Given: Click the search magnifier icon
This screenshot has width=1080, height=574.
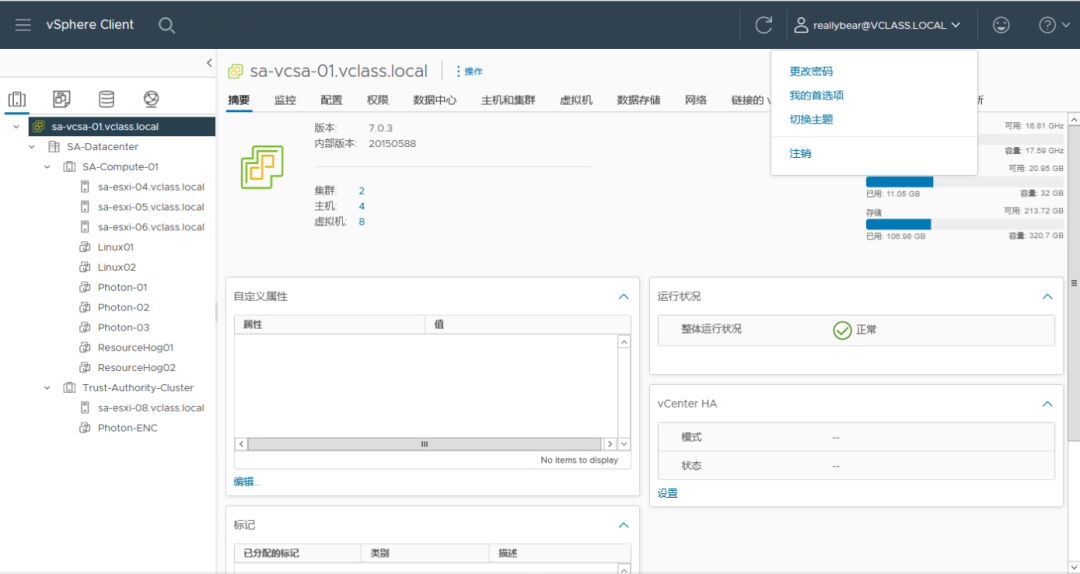Looking at the screenshot, I should (x=167, y=25).
